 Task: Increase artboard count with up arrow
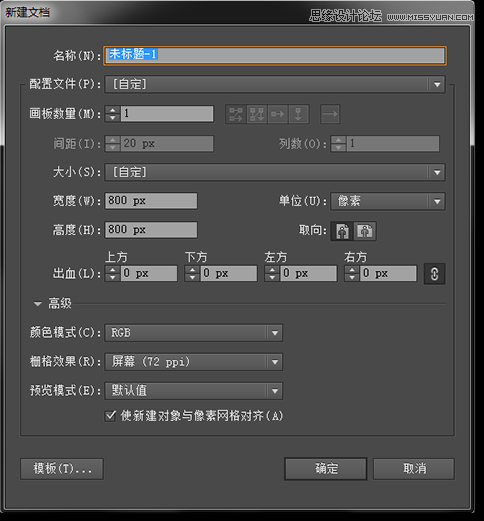113,110
